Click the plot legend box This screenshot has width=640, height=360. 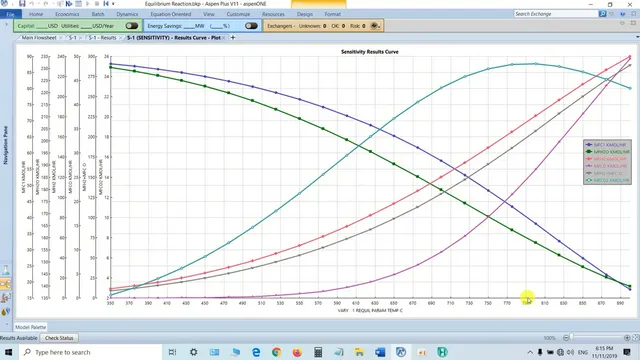[607, 162]
